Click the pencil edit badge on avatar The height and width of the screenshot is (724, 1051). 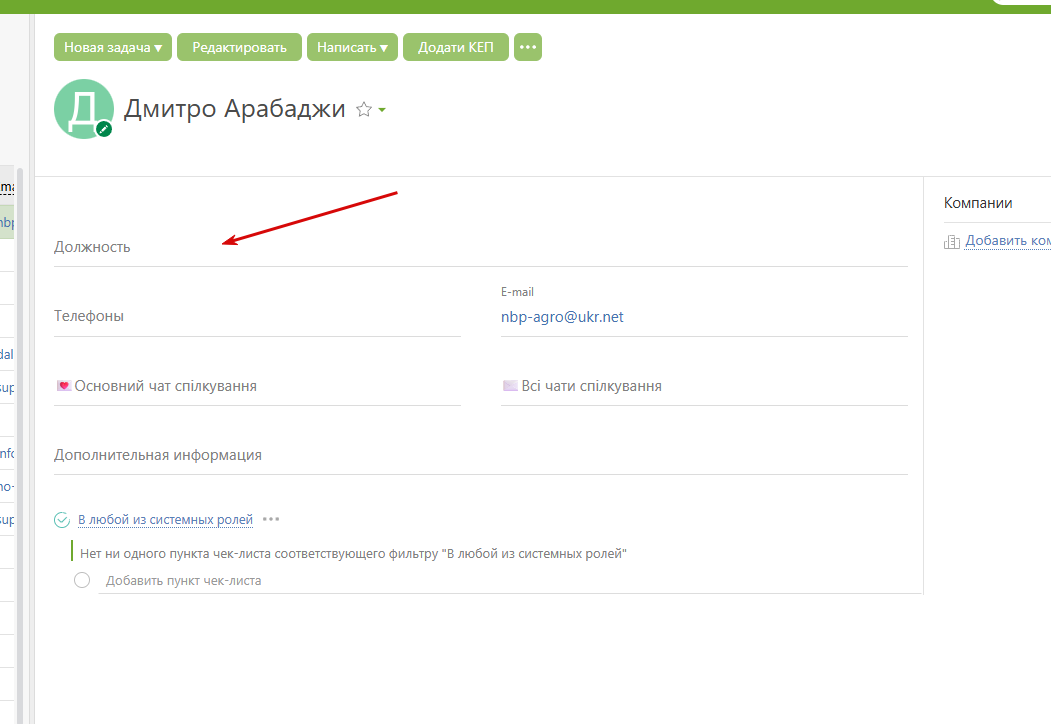[104, 129]
